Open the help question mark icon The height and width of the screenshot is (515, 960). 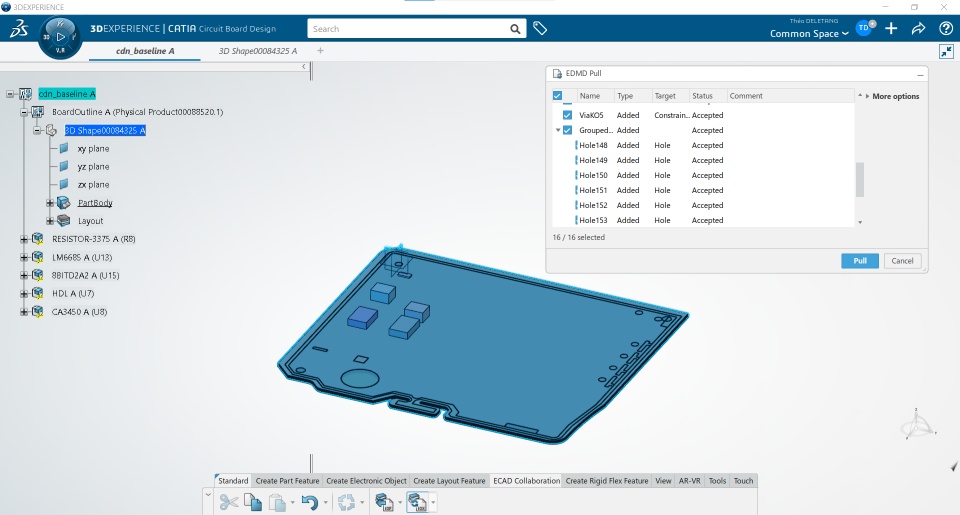pos(946,28)
